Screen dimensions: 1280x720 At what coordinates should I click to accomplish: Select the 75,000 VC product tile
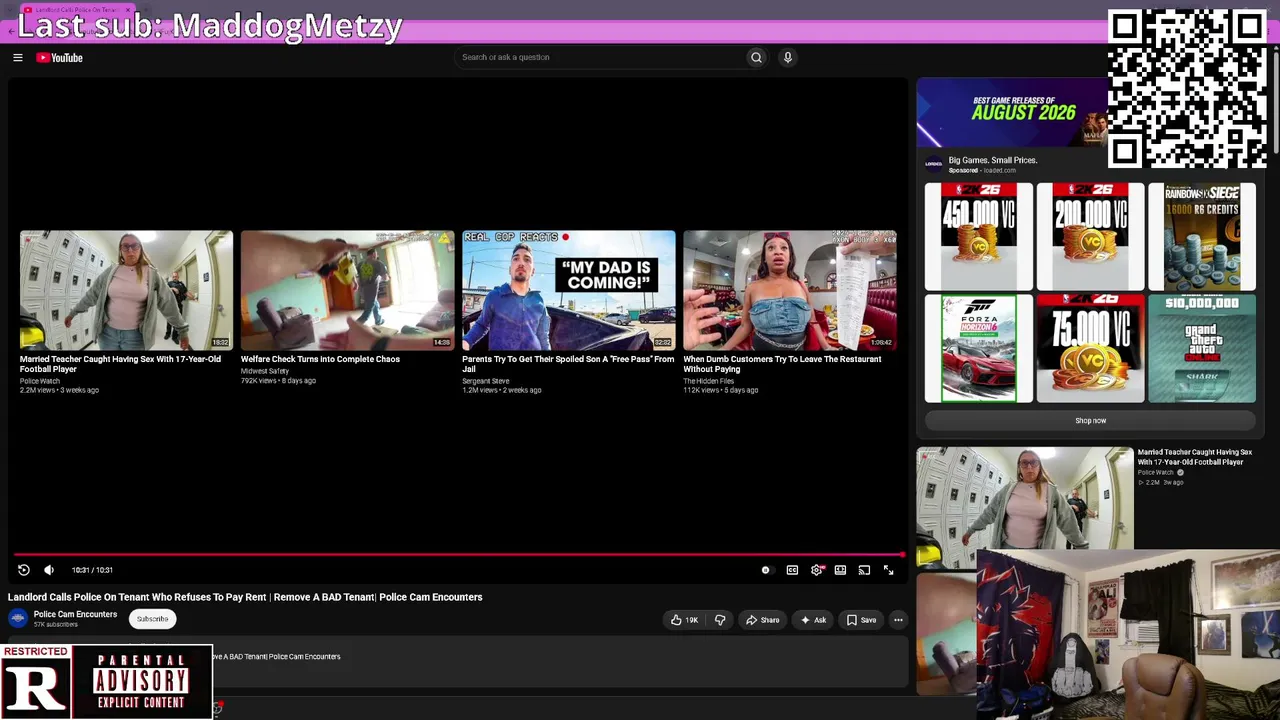tap(1090, 348)
